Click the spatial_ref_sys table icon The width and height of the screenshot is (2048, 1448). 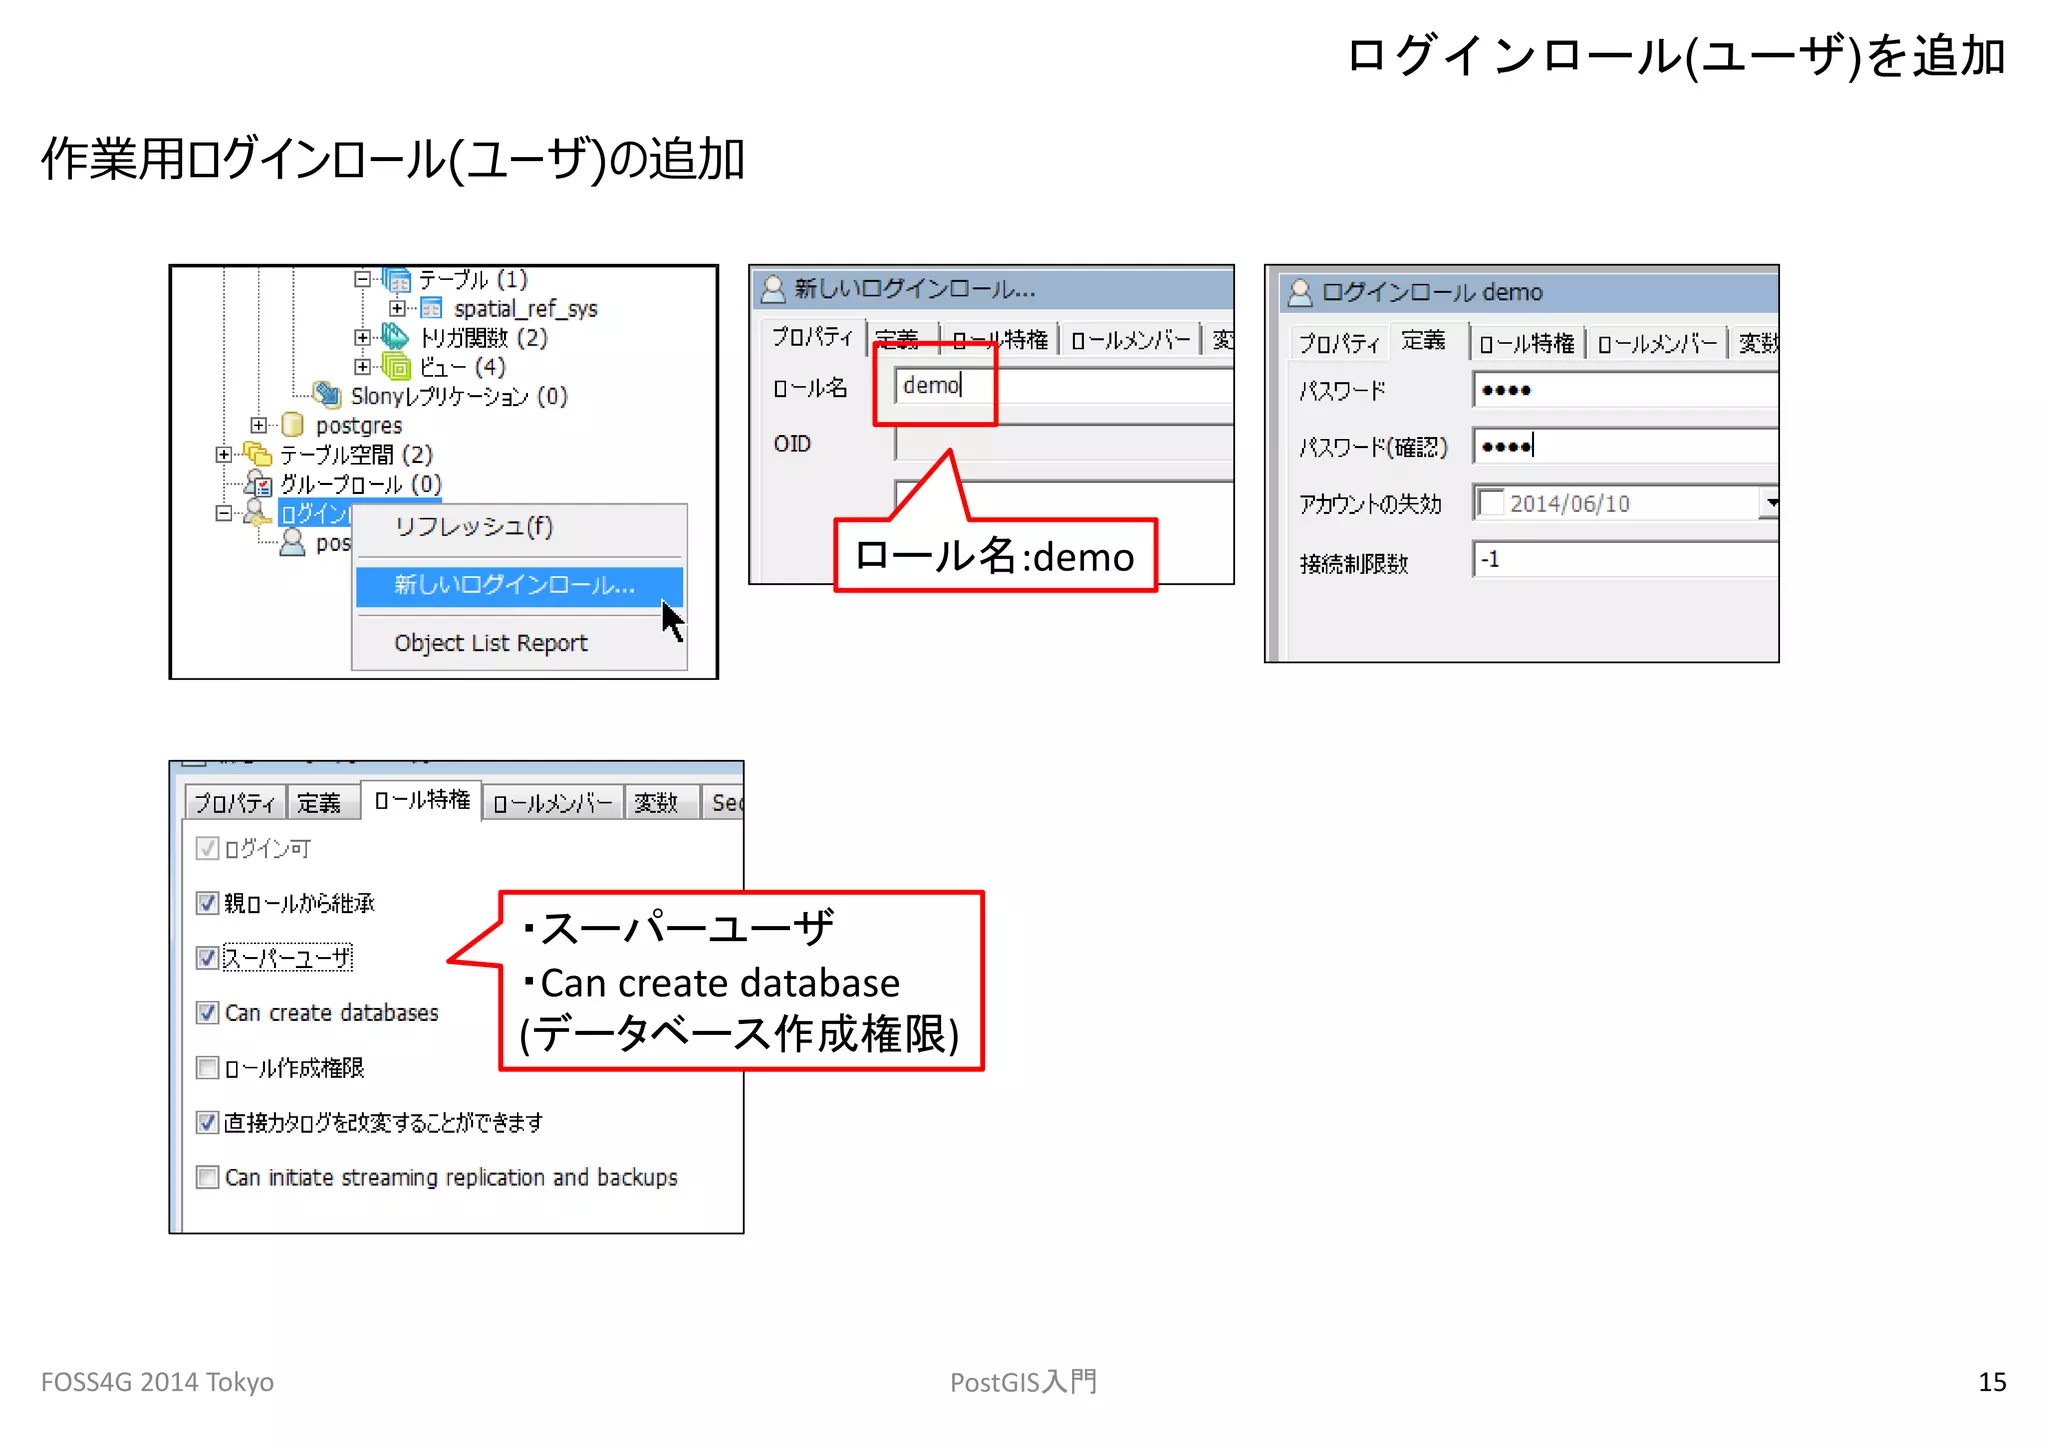coord(431,308)
